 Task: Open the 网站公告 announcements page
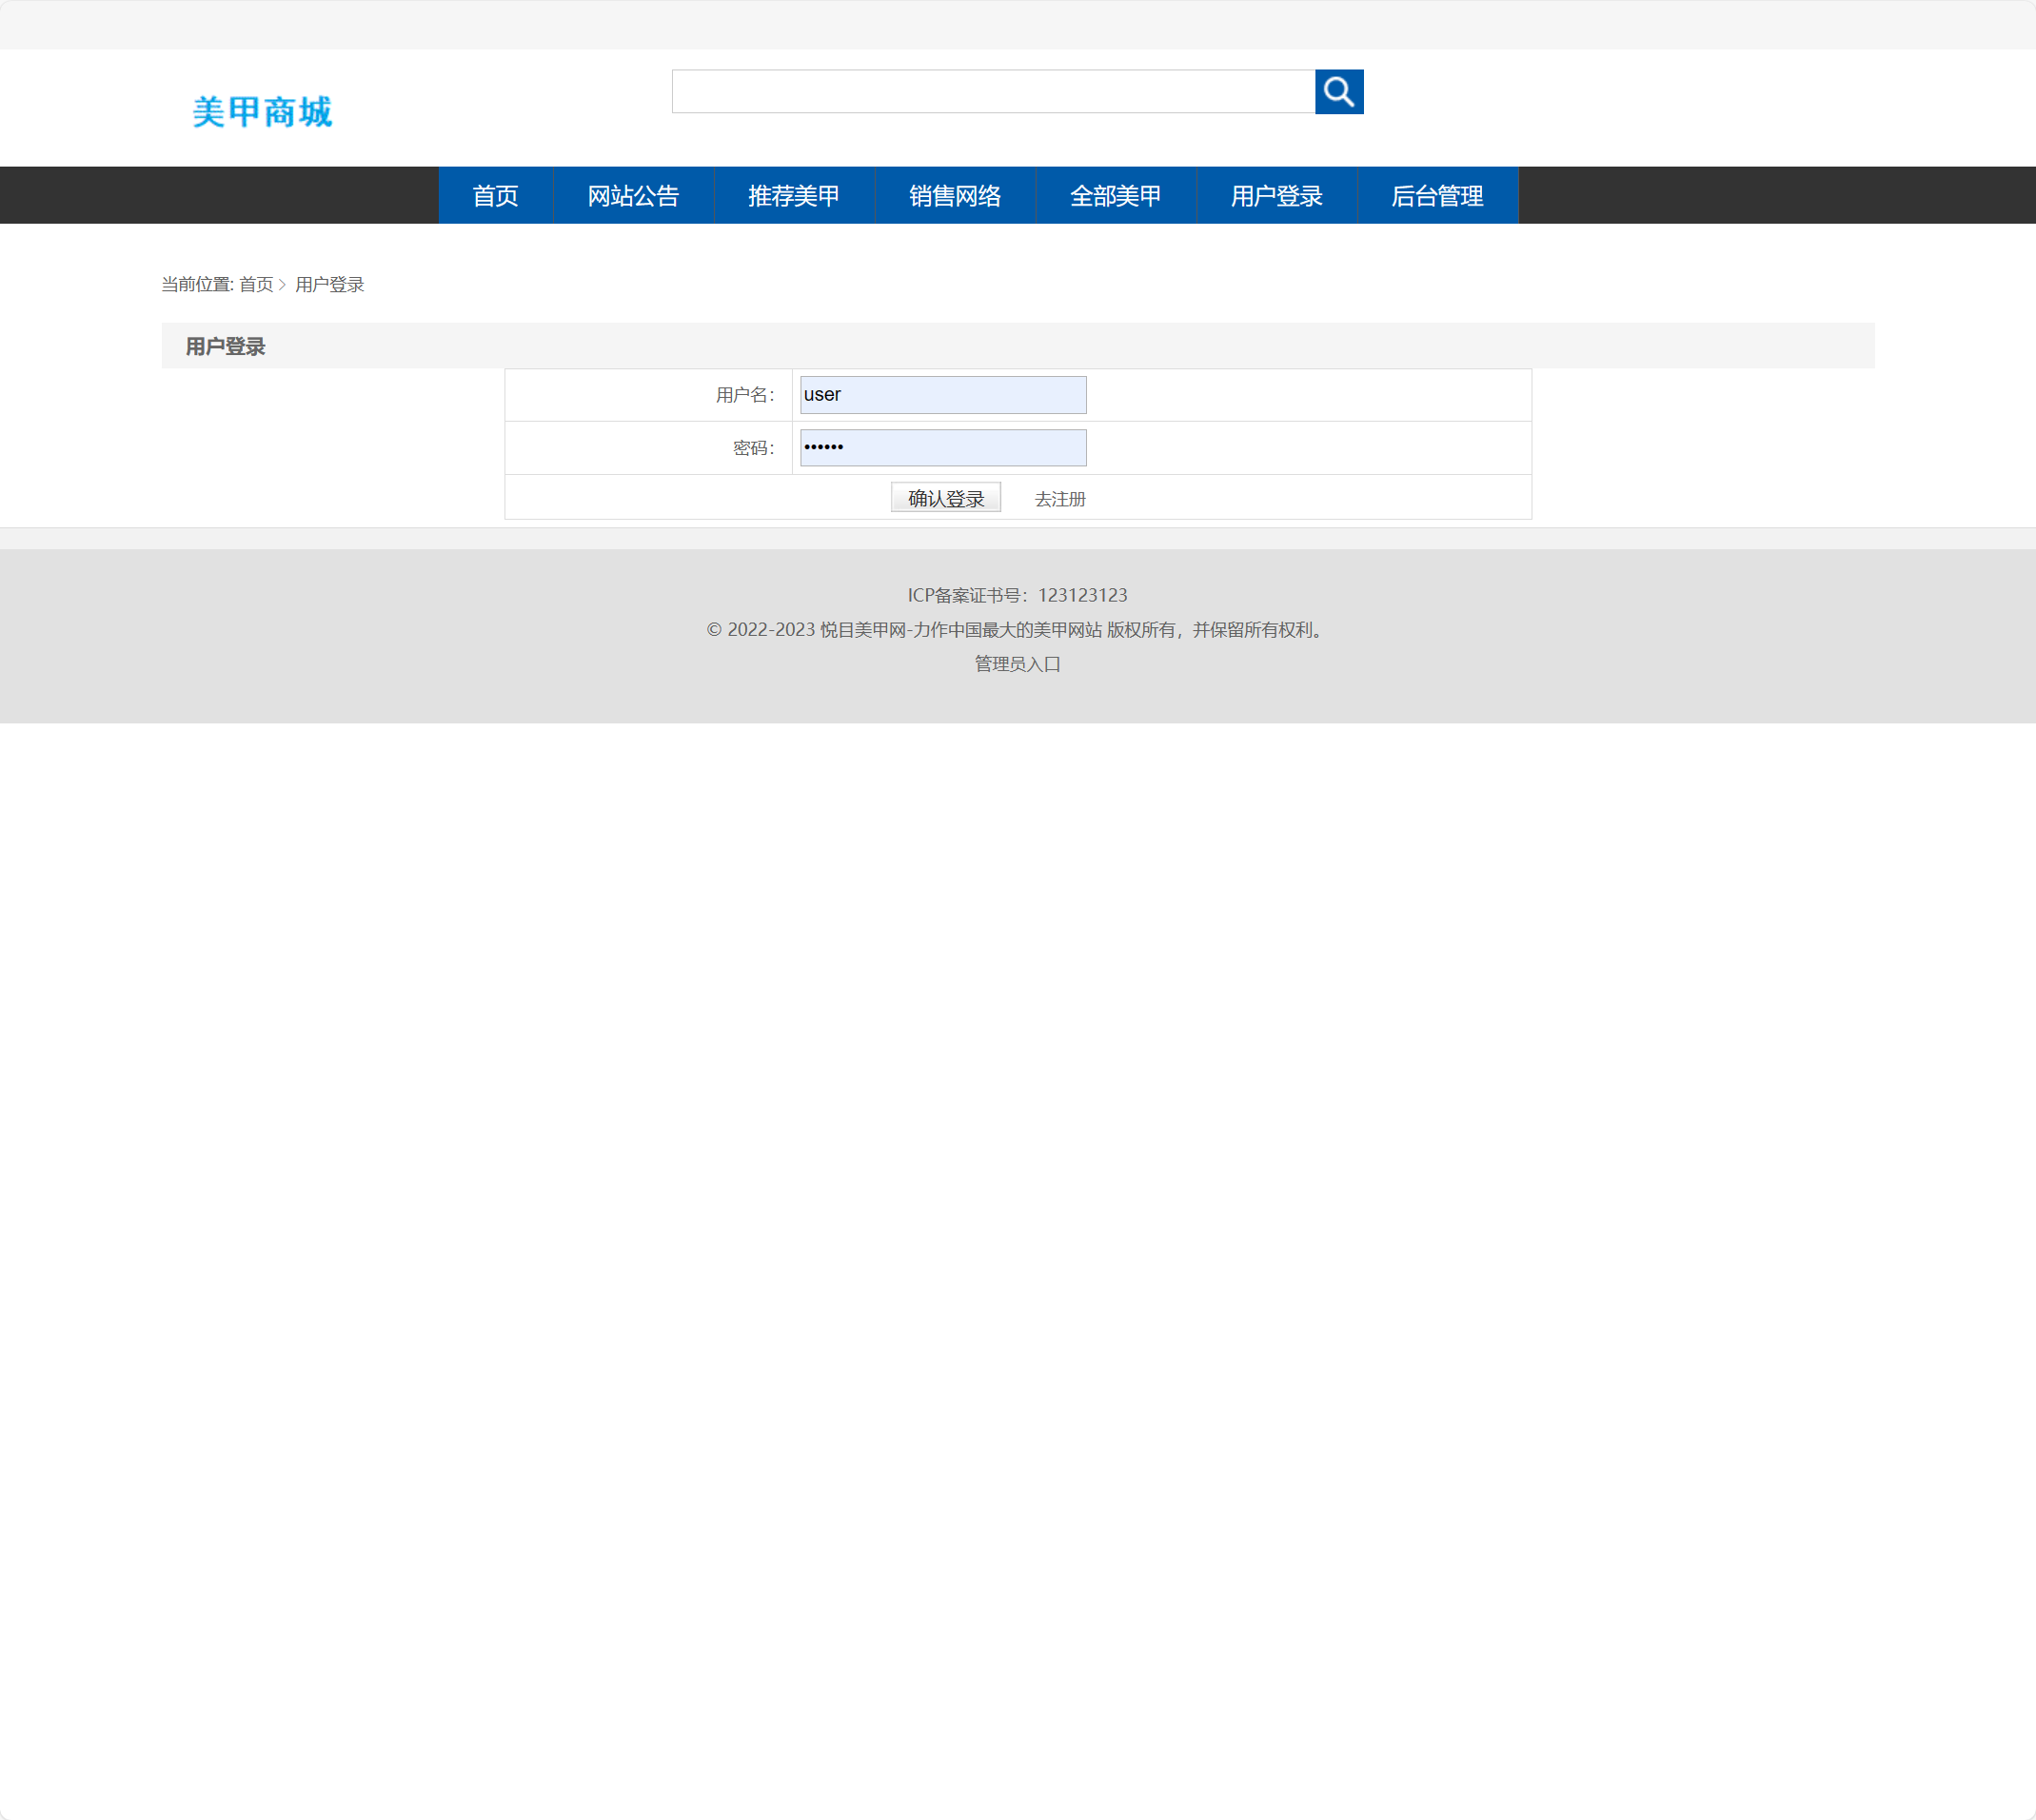[x=633, y=195]
